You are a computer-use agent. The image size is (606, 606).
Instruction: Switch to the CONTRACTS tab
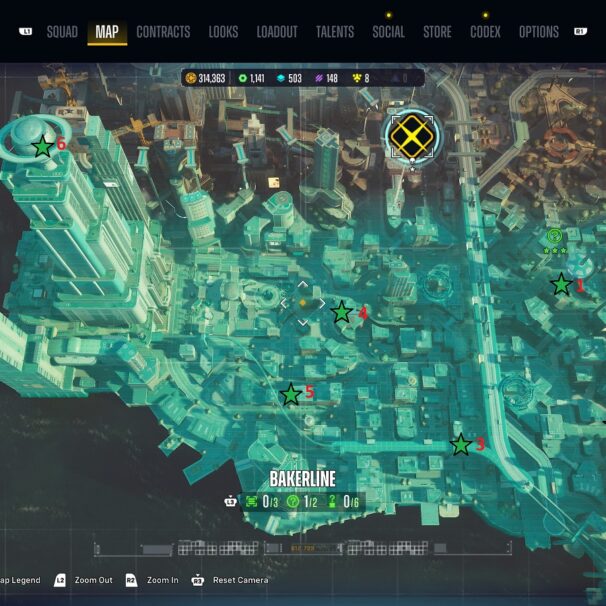click(x=163, y=32)
